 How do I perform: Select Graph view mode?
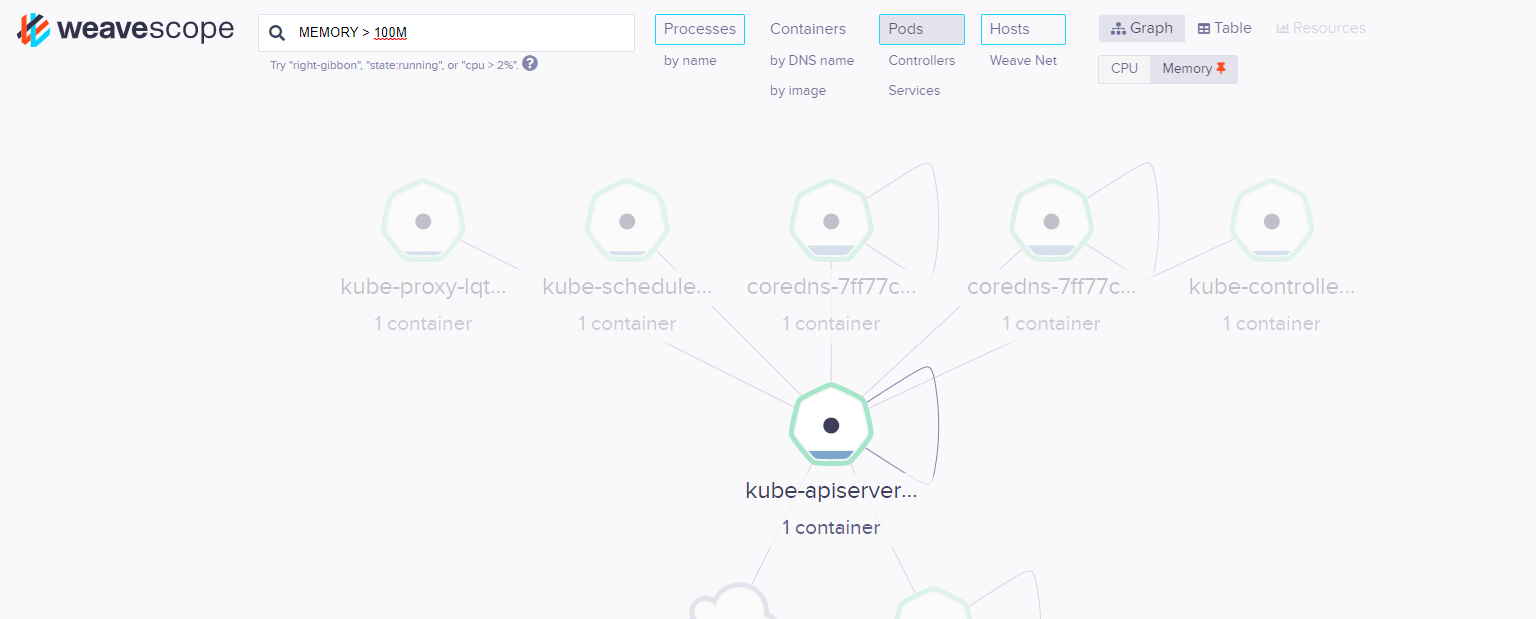click(1142, 28)
